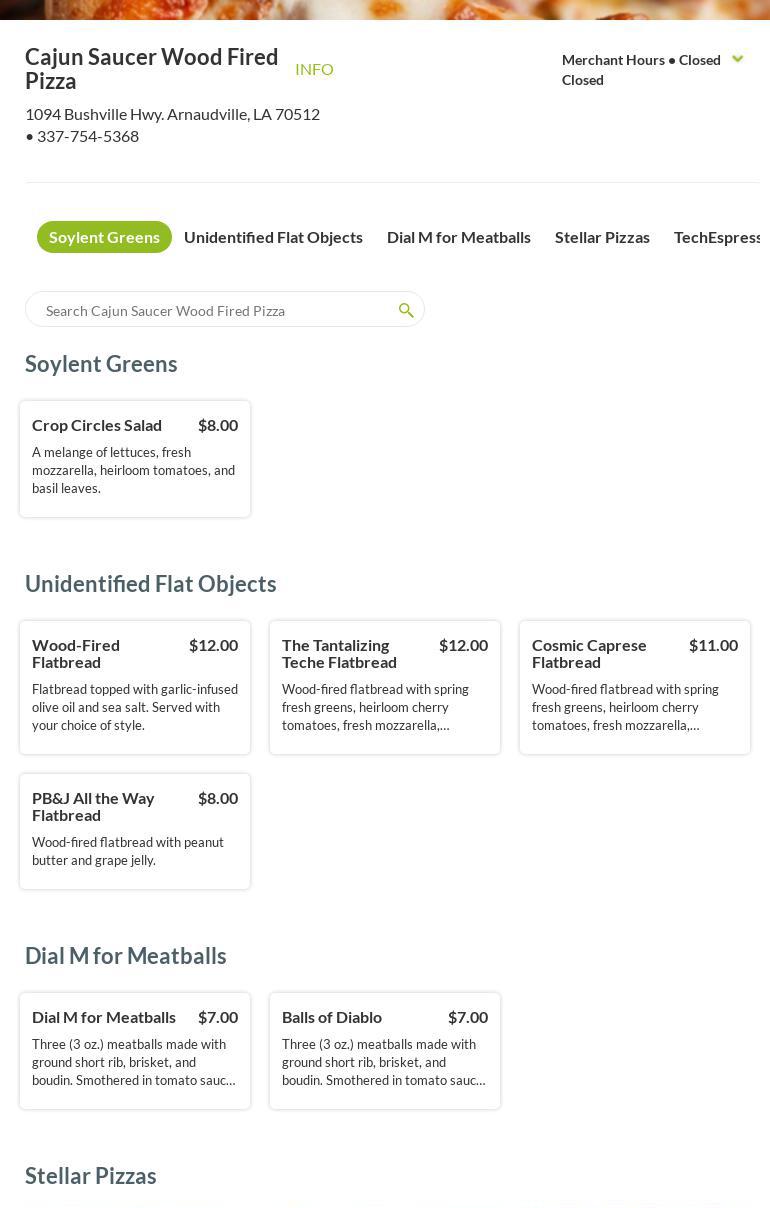Image resolution: width=770 pixels, height=1208 pixels.
Task: Switch to Unidentified Flat Objects tab
Action: coord(273,237)
